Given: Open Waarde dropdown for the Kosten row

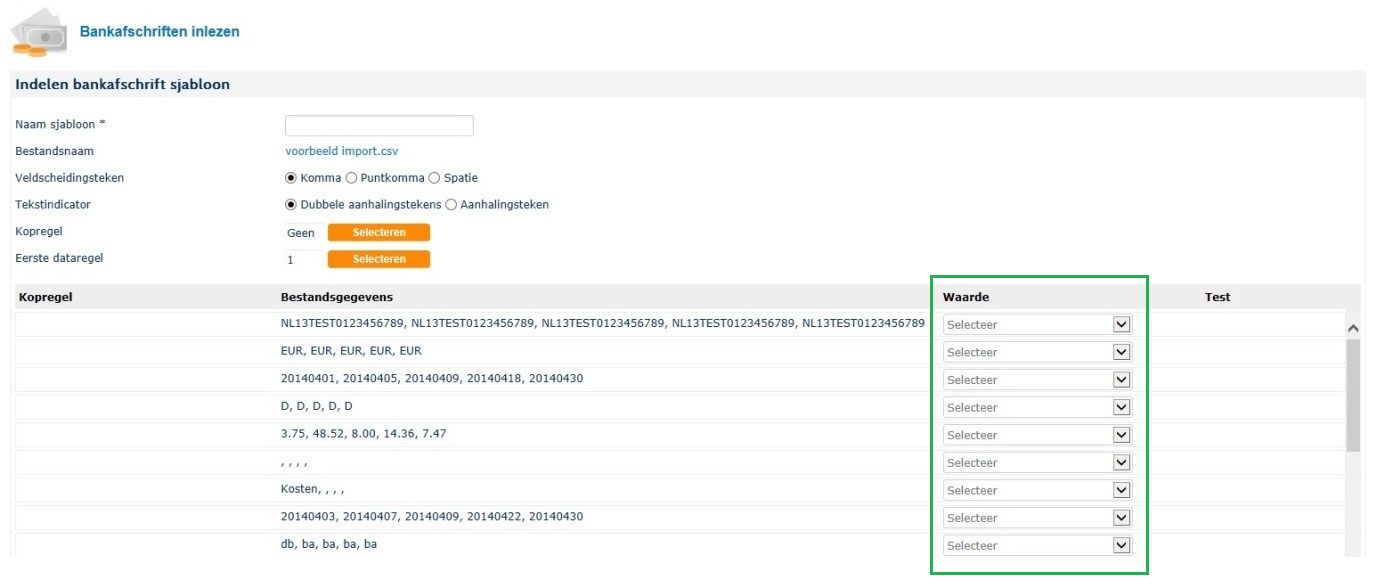Looking at the screenshot, I should (1037, 491).
